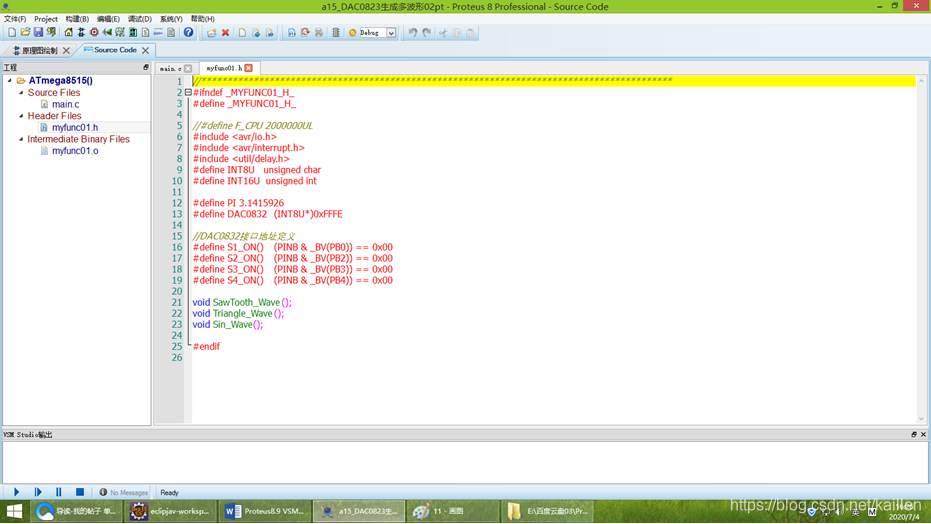Viewport: 931px width, 524px height.
Task: Create a new project with toolbar icon
Action: pyautogui.click(x=12, y=33)
